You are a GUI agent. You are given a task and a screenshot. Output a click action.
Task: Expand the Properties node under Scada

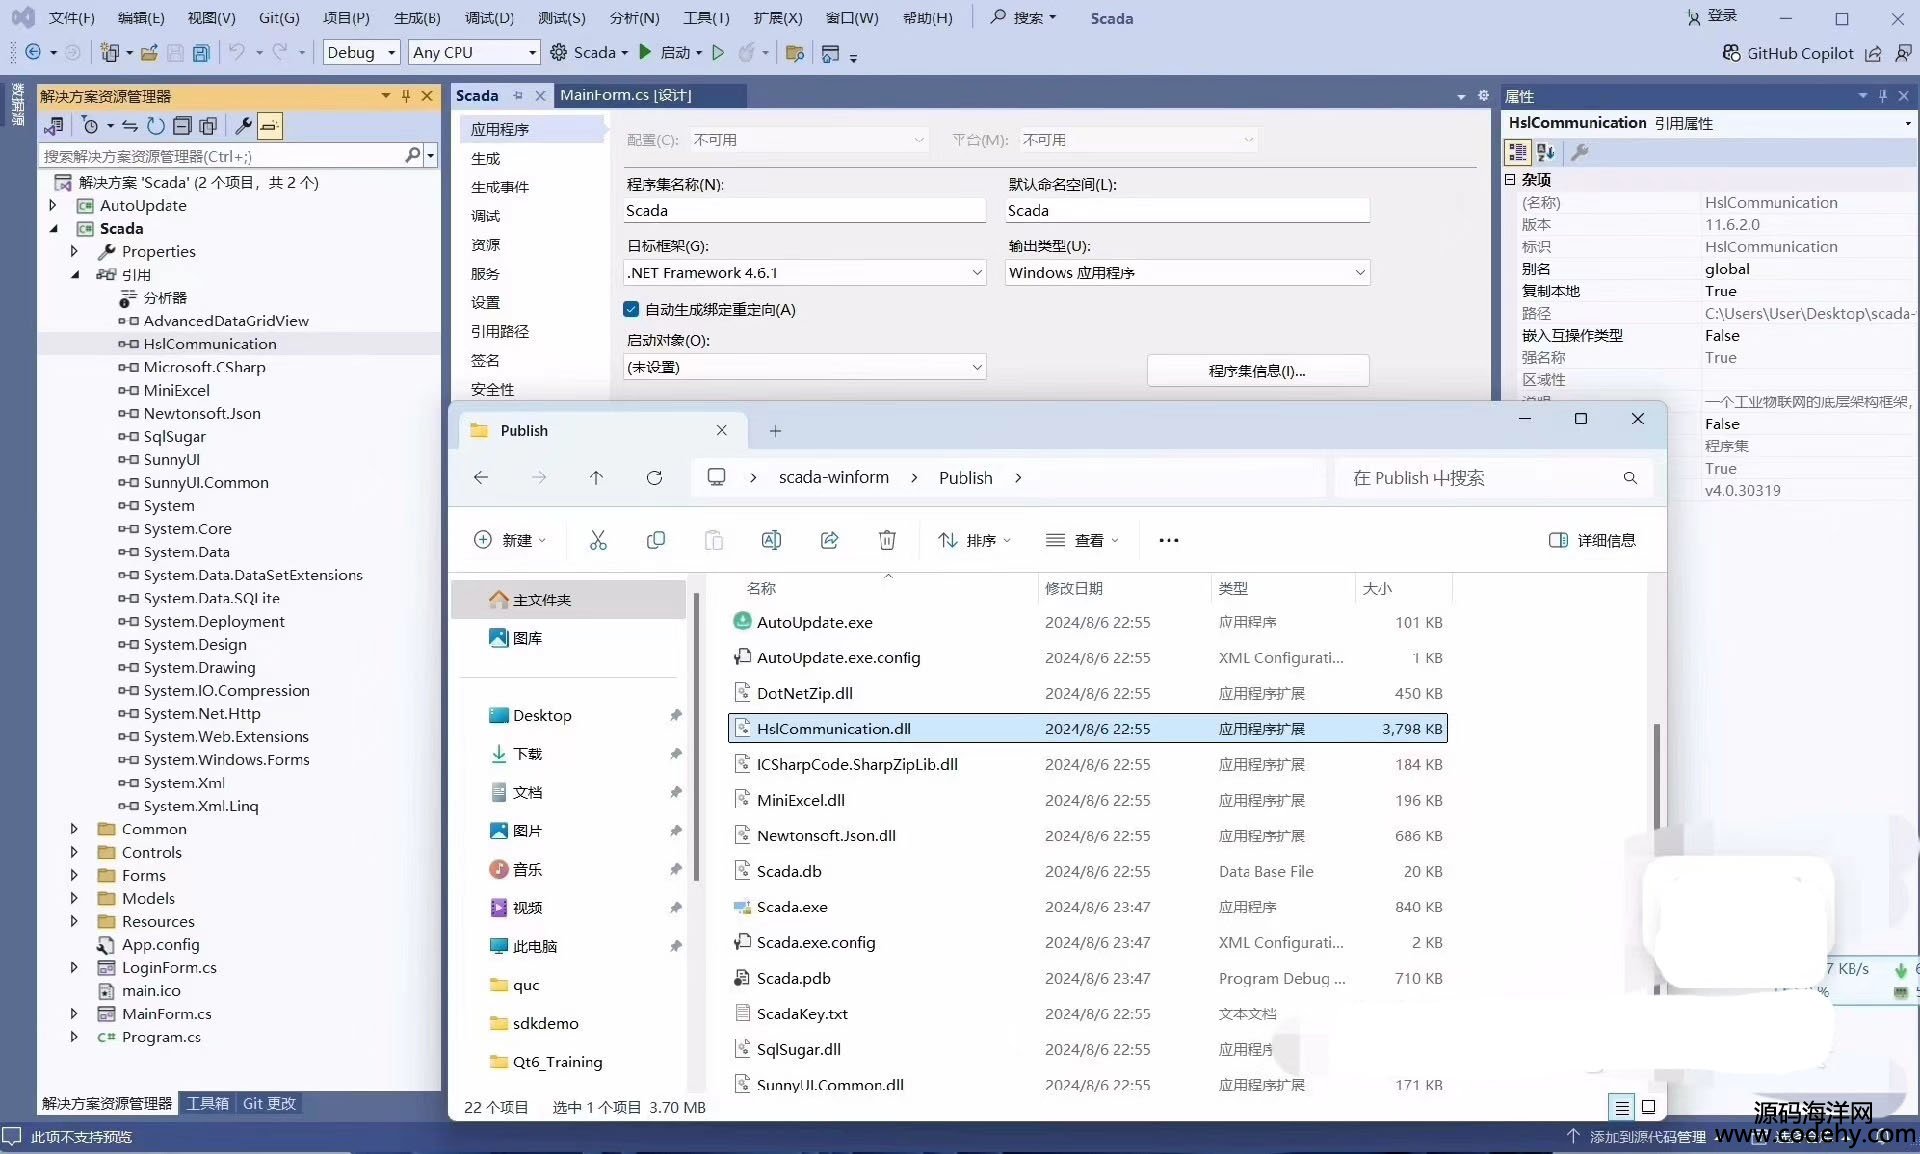click(74, 251)
